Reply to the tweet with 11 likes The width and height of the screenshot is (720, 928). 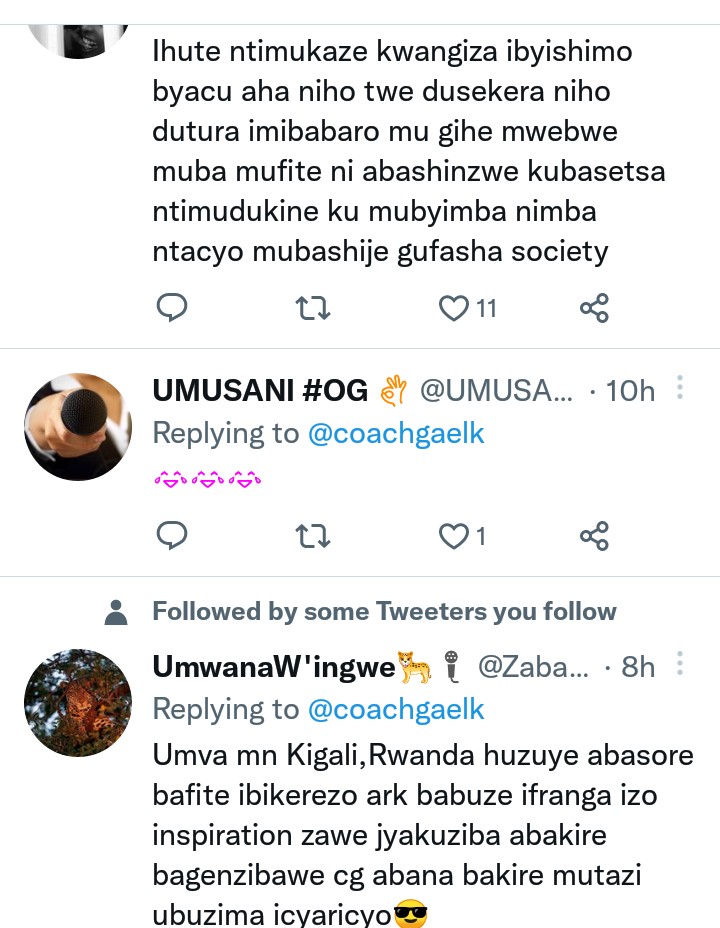[x=172, y=308]
